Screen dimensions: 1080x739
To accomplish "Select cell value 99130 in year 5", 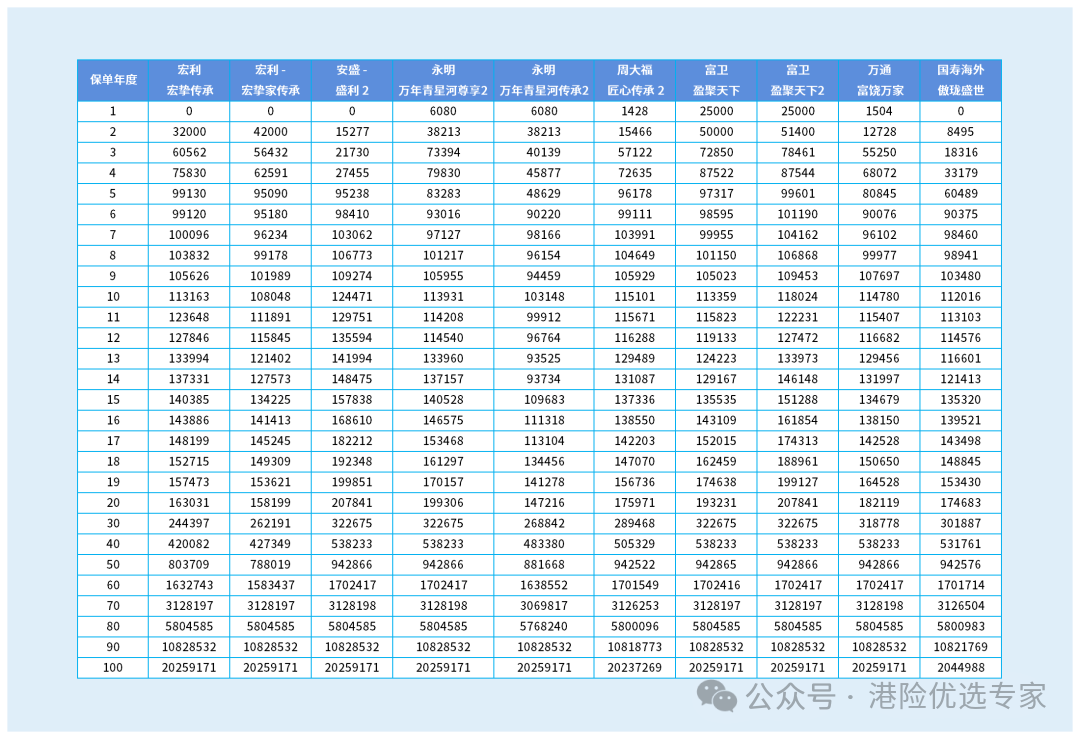I will (x=189, y=194).
